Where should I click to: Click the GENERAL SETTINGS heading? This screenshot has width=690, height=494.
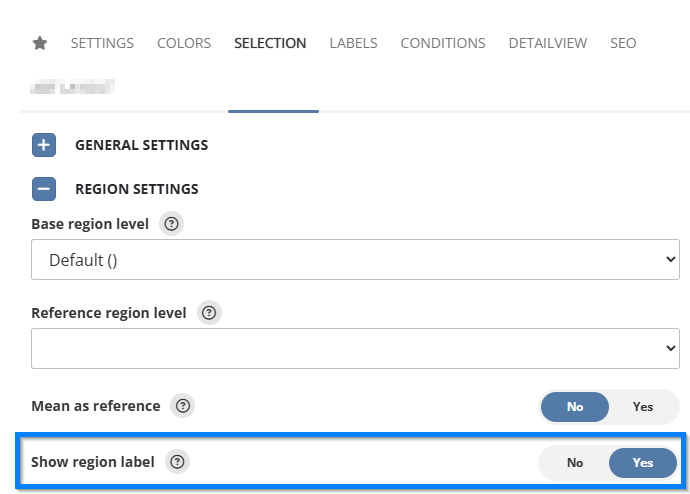[x=142, y=145]
